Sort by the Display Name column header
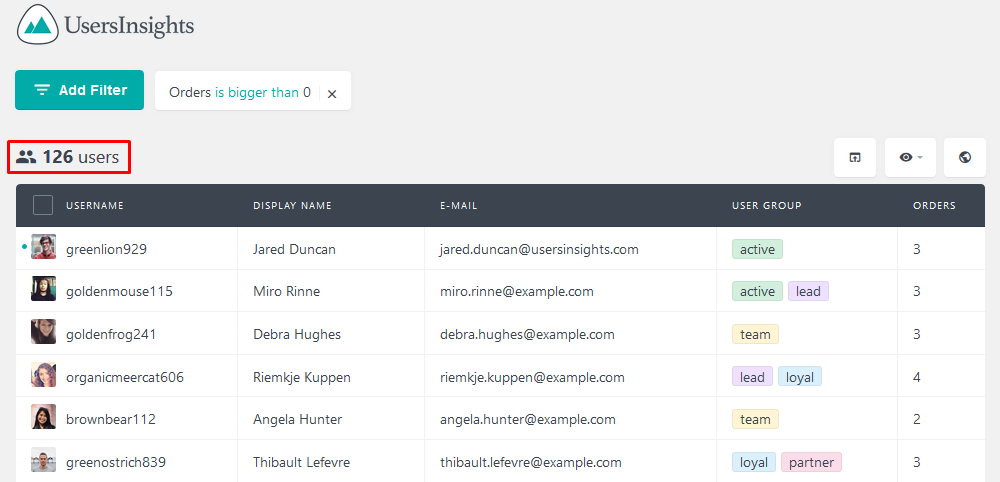 click(292, 206)
